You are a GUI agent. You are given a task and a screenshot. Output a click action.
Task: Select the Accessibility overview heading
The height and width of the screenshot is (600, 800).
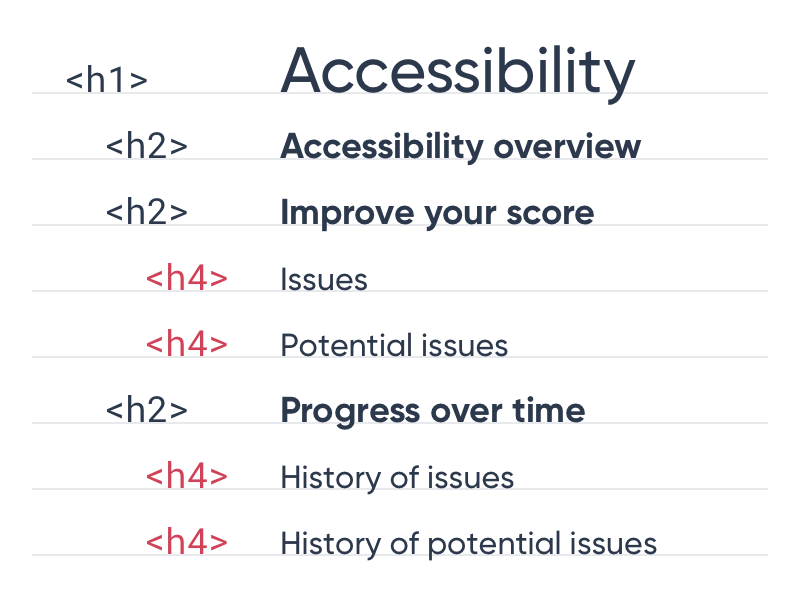tap(460, 146)
